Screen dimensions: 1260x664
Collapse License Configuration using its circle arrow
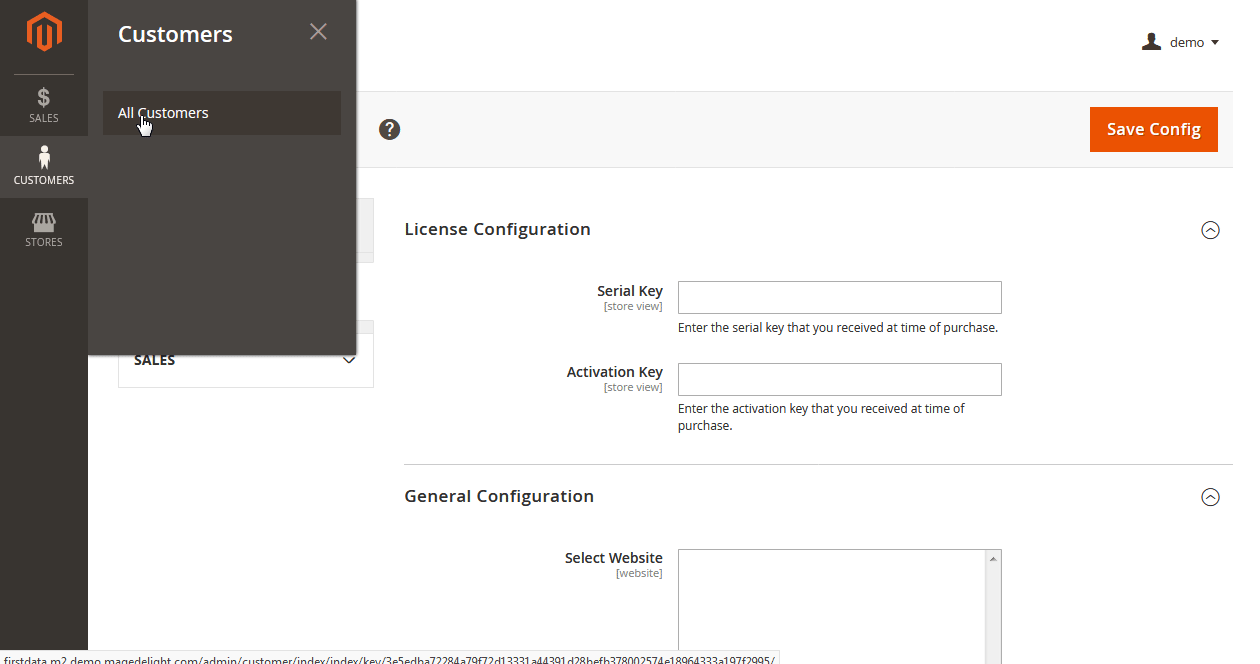pyautogui.click(x=1210, y=230)
